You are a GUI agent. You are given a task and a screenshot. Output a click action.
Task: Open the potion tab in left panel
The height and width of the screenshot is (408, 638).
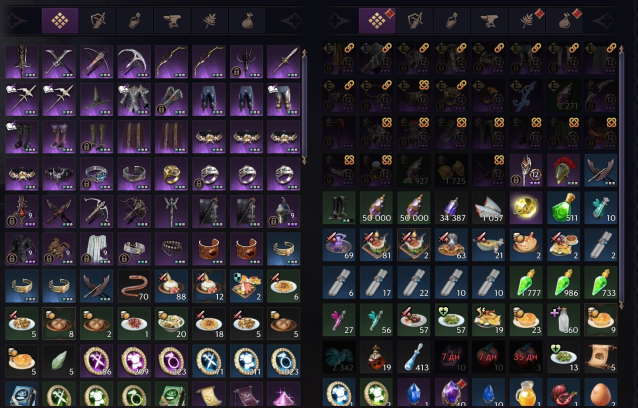coord(135,21)
